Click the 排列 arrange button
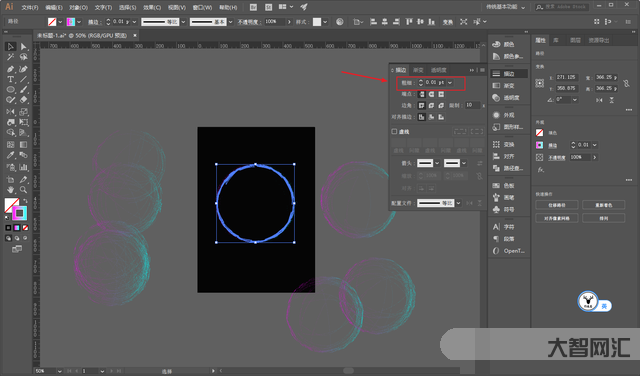The image size is (640, 376). click(604, 218)
